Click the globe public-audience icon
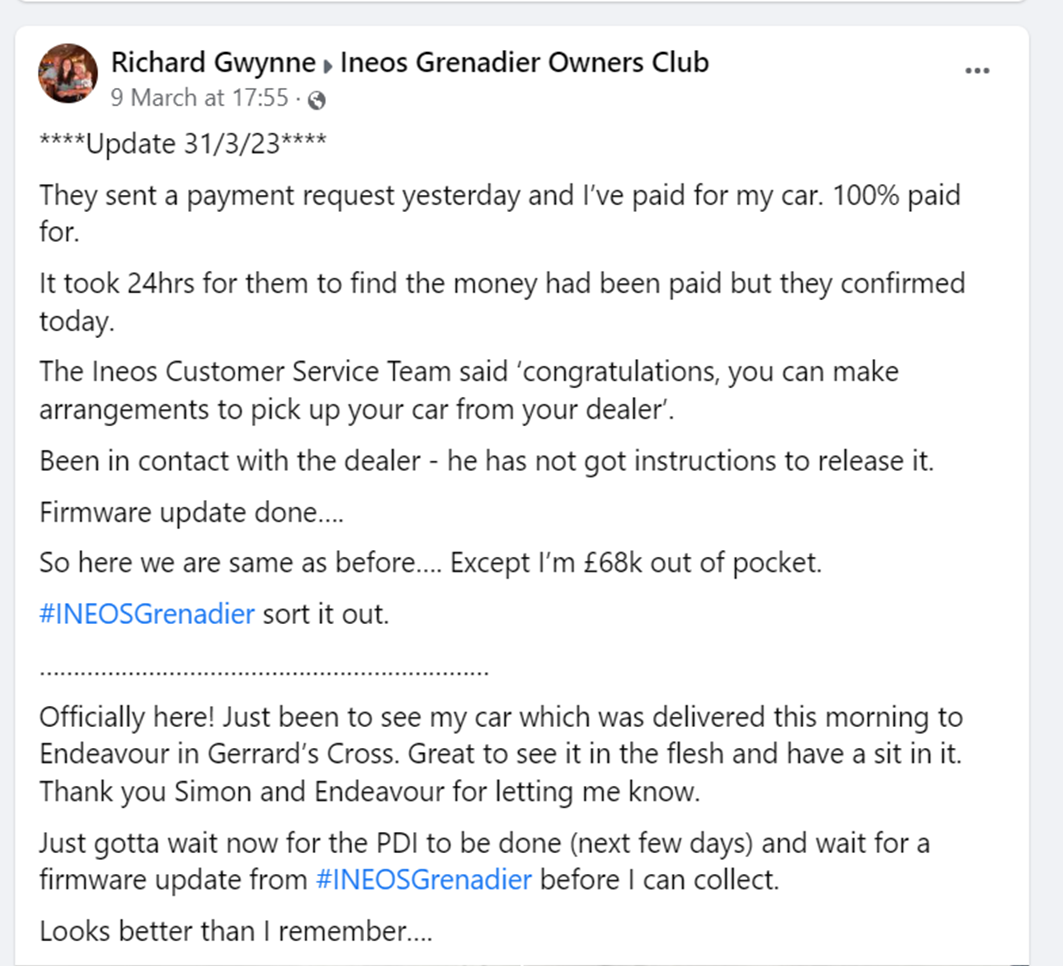The image size is (1063, 966). pyautogui.click(x=317, y=100)
